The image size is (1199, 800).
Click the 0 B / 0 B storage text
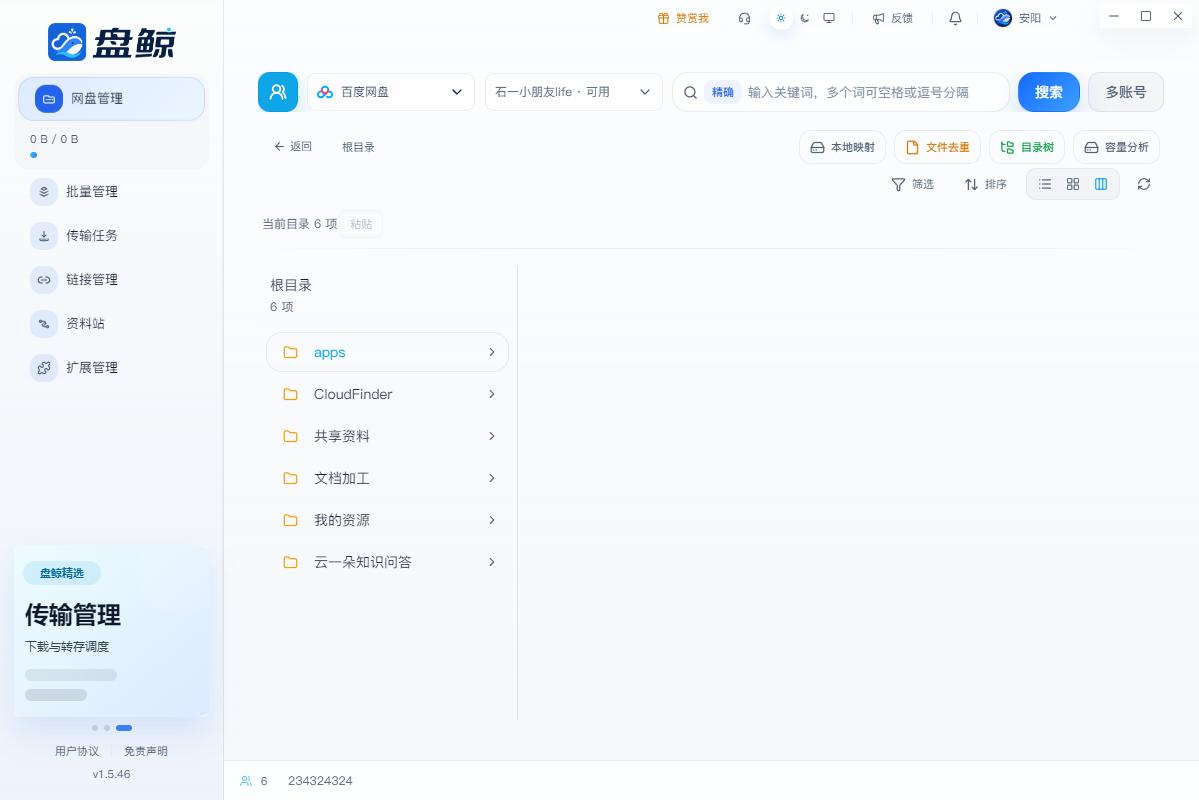pos(54,139)
